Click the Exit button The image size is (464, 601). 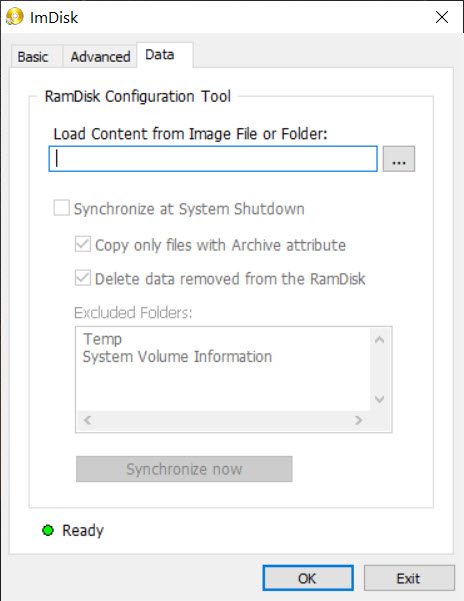click(409, 578)
